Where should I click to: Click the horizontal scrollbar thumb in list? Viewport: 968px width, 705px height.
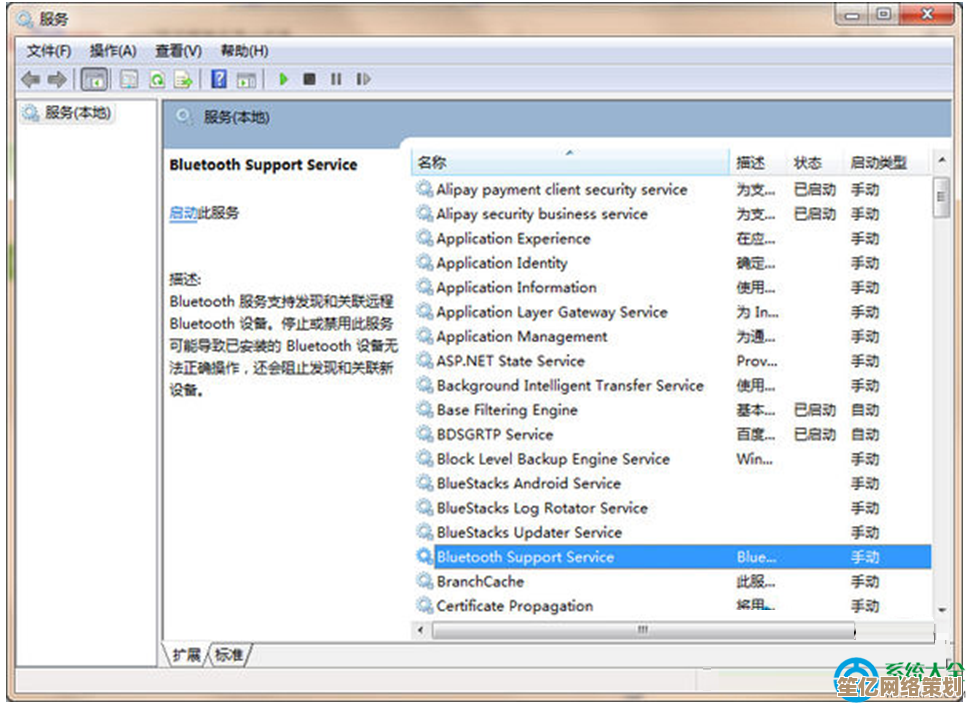click(642, 630)
